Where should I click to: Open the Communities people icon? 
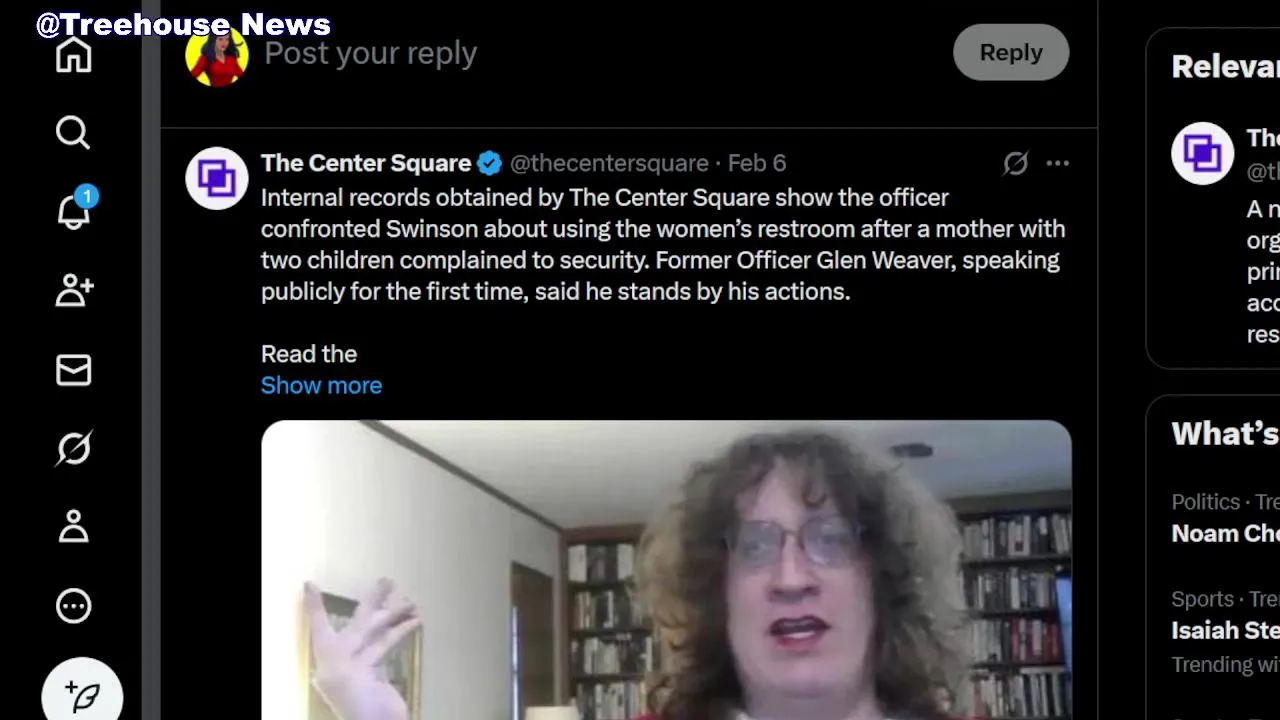pos(74,290)
